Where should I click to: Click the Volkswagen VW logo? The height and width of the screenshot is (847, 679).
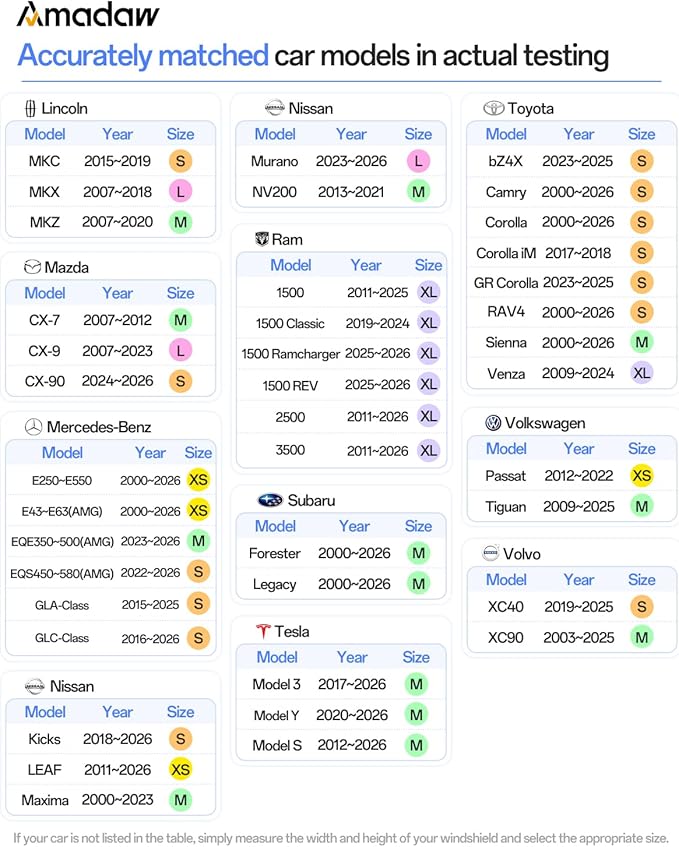[x=493, y=423]
